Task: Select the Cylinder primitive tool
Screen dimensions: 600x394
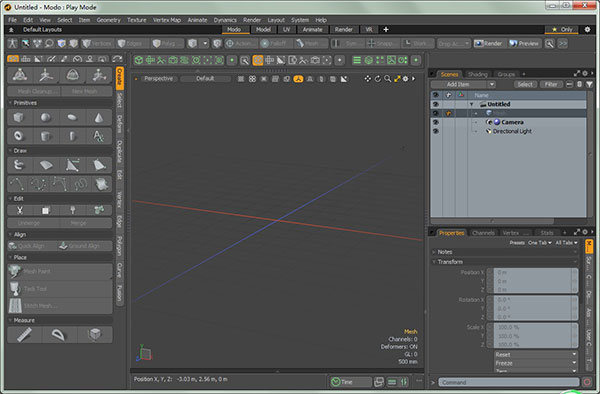Action: pyautogui.click(x=46, y=136)
